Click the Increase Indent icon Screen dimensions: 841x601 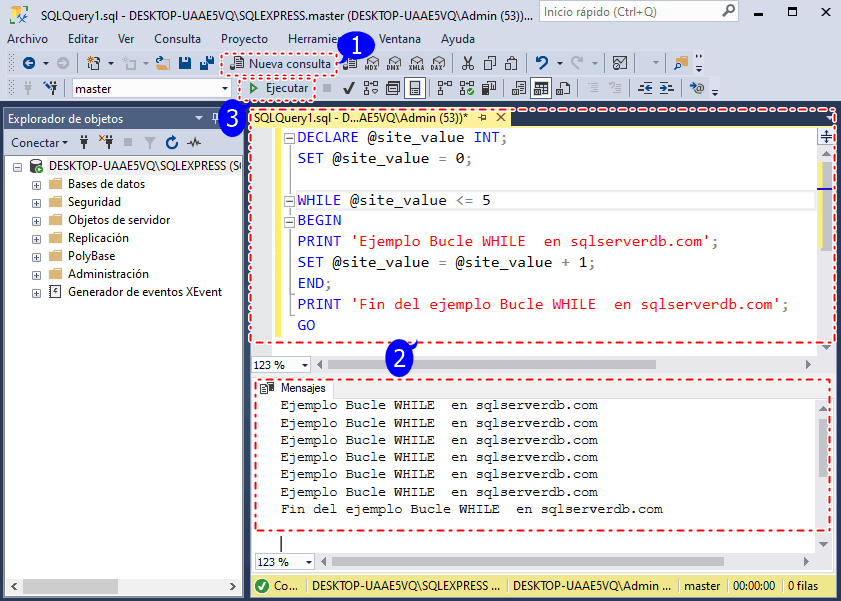tap(667, 88)
